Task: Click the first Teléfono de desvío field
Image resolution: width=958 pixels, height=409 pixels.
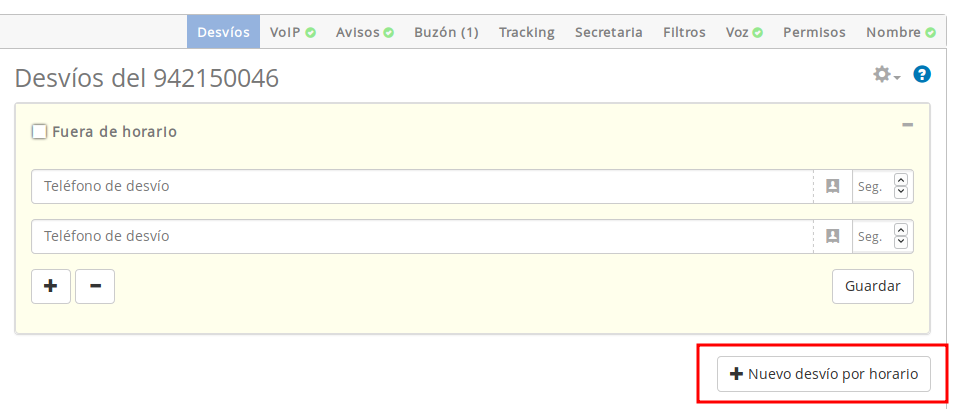Action: point(420,186)
